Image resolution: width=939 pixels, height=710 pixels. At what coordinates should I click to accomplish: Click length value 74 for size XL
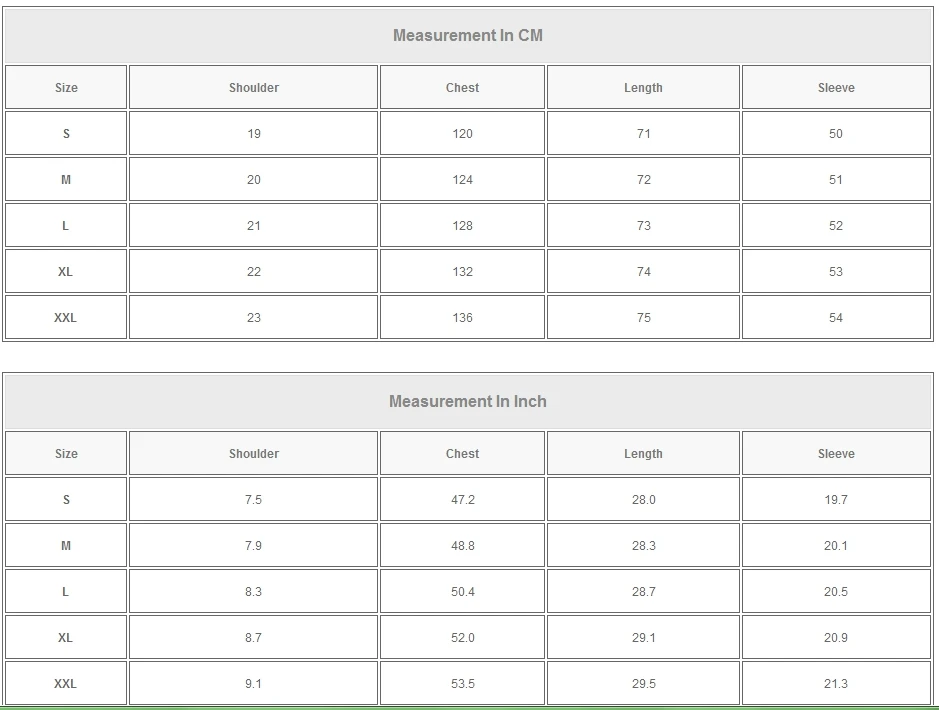(x=643, y=272)
